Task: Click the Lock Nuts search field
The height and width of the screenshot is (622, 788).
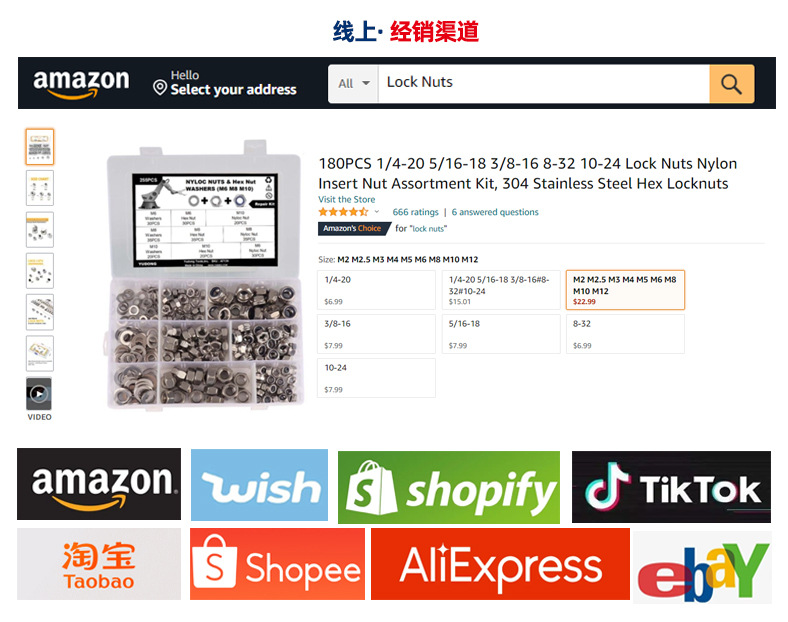Action: (544, 84)
